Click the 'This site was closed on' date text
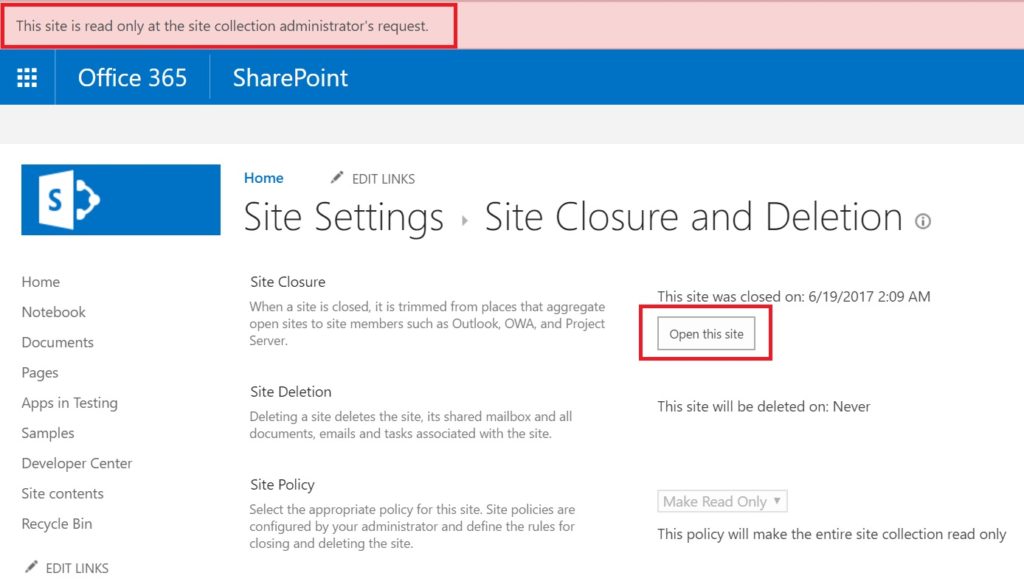 (x=793, y=296)
